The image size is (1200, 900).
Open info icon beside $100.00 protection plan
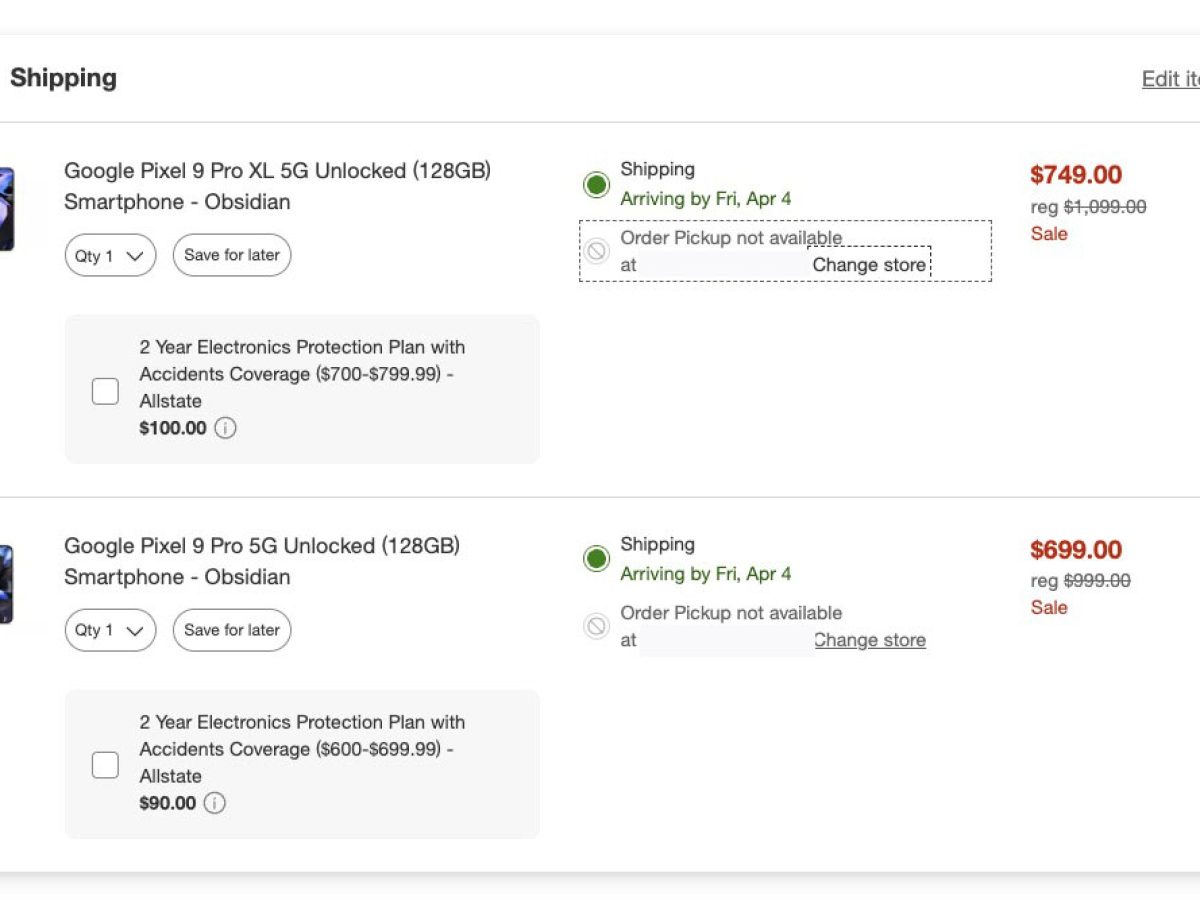pyautogui.click(x=226, y=429)
